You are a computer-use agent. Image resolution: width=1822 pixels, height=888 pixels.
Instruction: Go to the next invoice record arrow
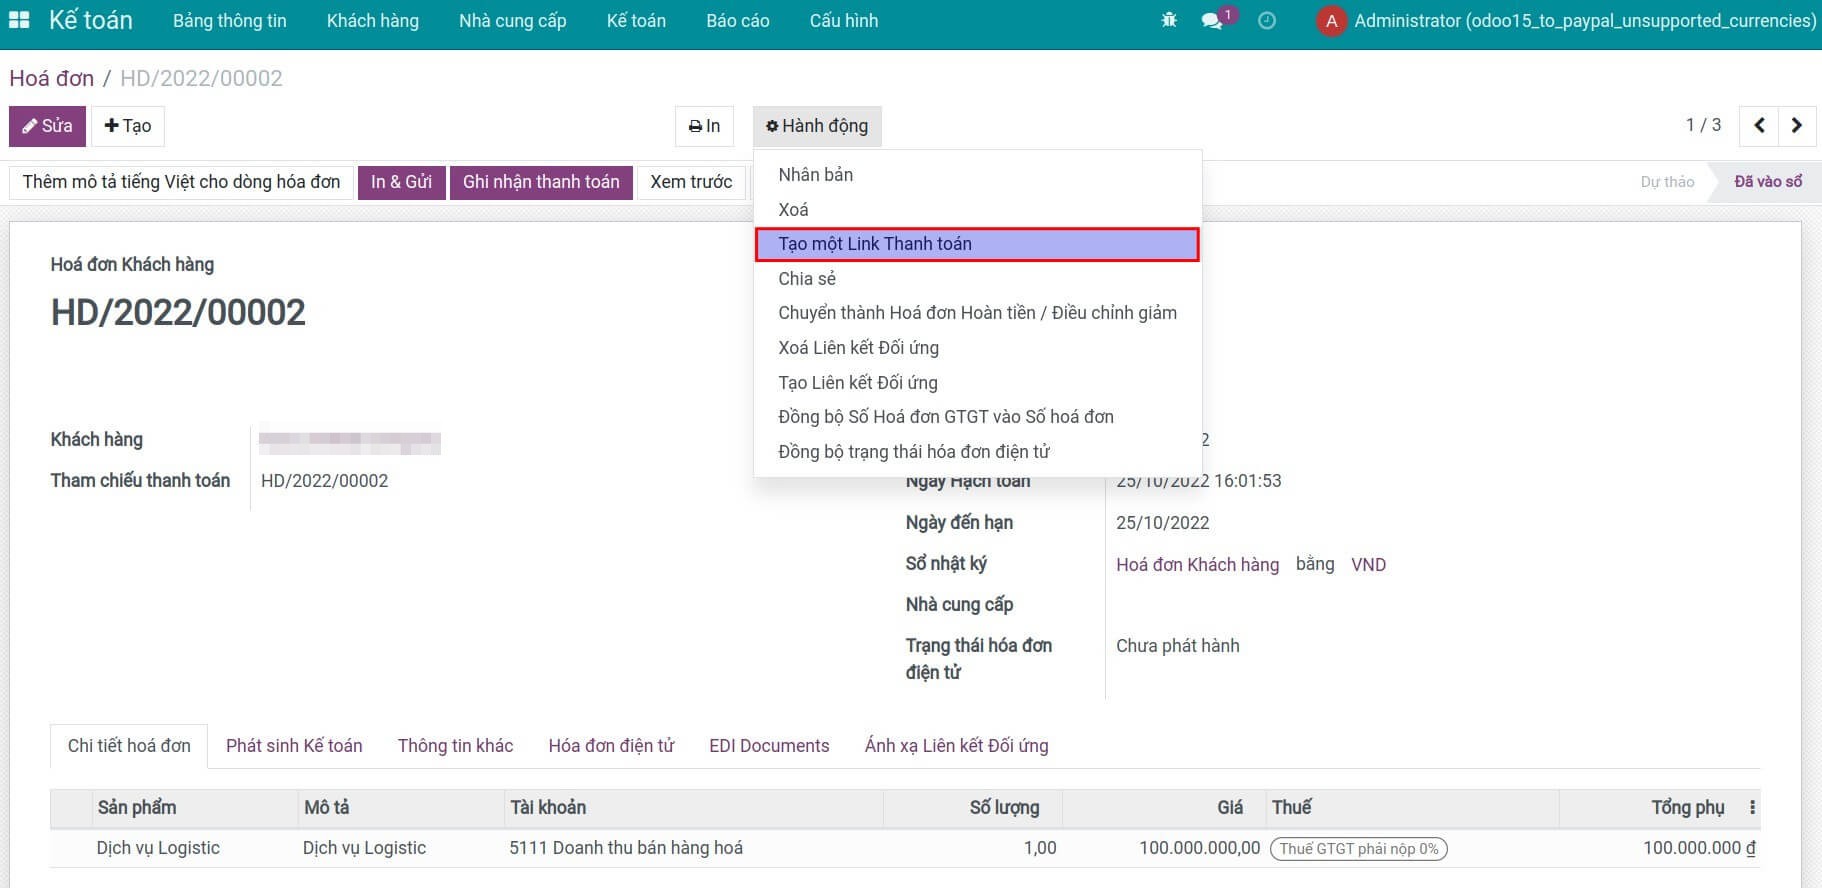tap(1796, 126)
